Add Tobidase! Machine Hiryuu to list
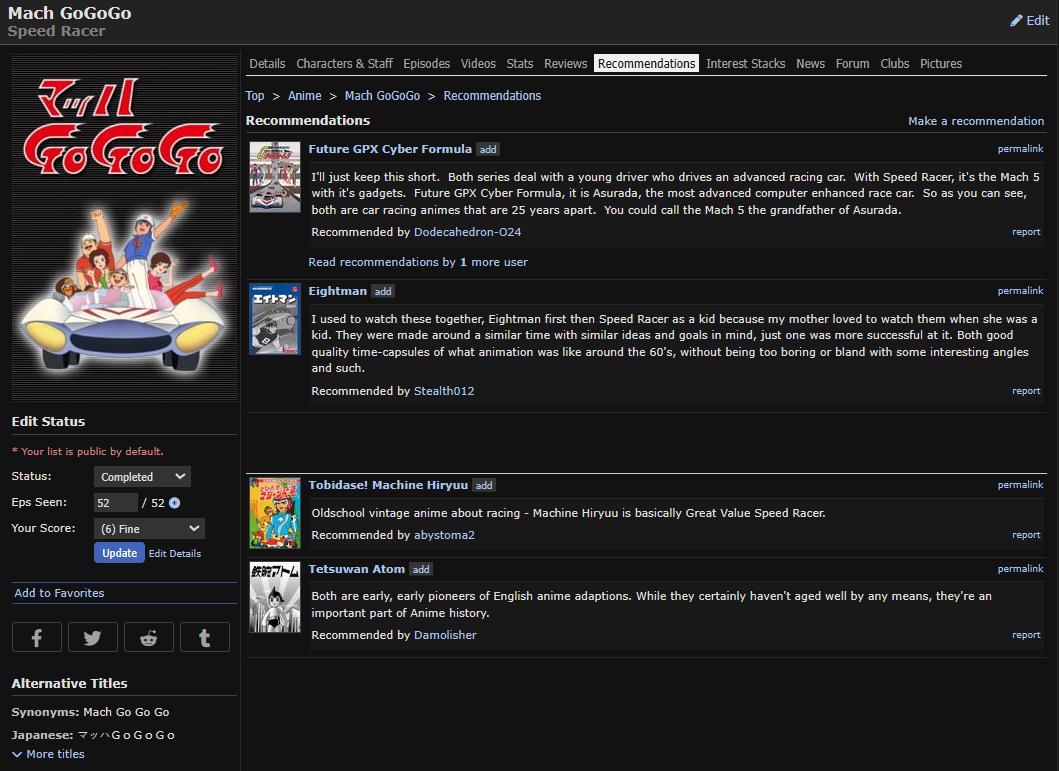Screen dimensions: 1059x771 tap(484, 485)
